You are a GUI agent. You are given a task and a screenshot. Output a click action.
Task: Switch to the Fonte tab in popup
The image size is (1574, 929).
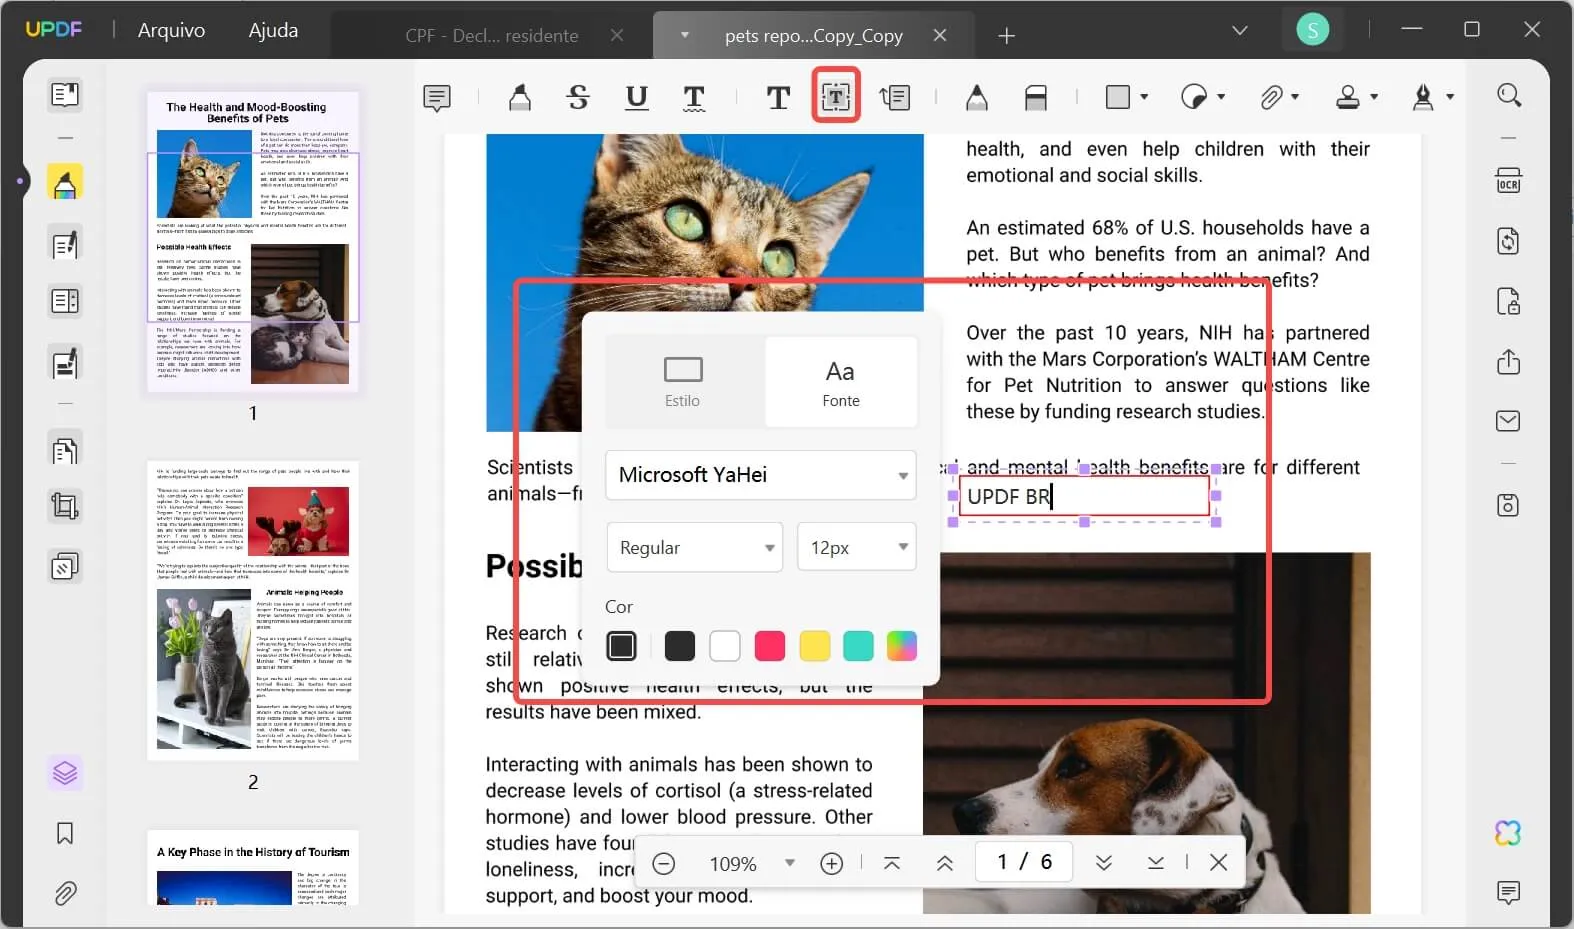click(841, 382)
